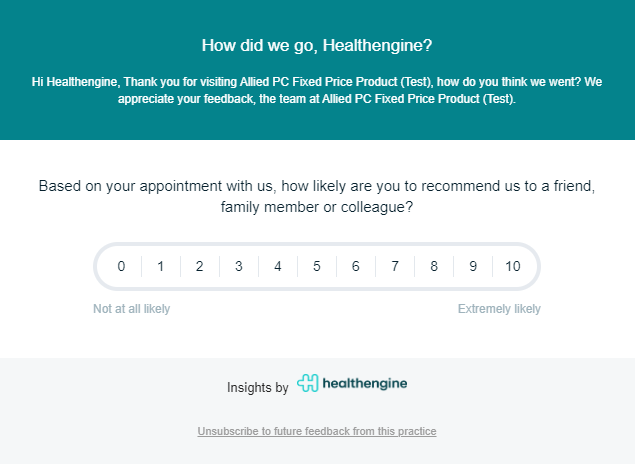The height and width of the screenshot is (464, 635).
Task: Select rating 0 on the scale
Action: (x=121, y=266)
